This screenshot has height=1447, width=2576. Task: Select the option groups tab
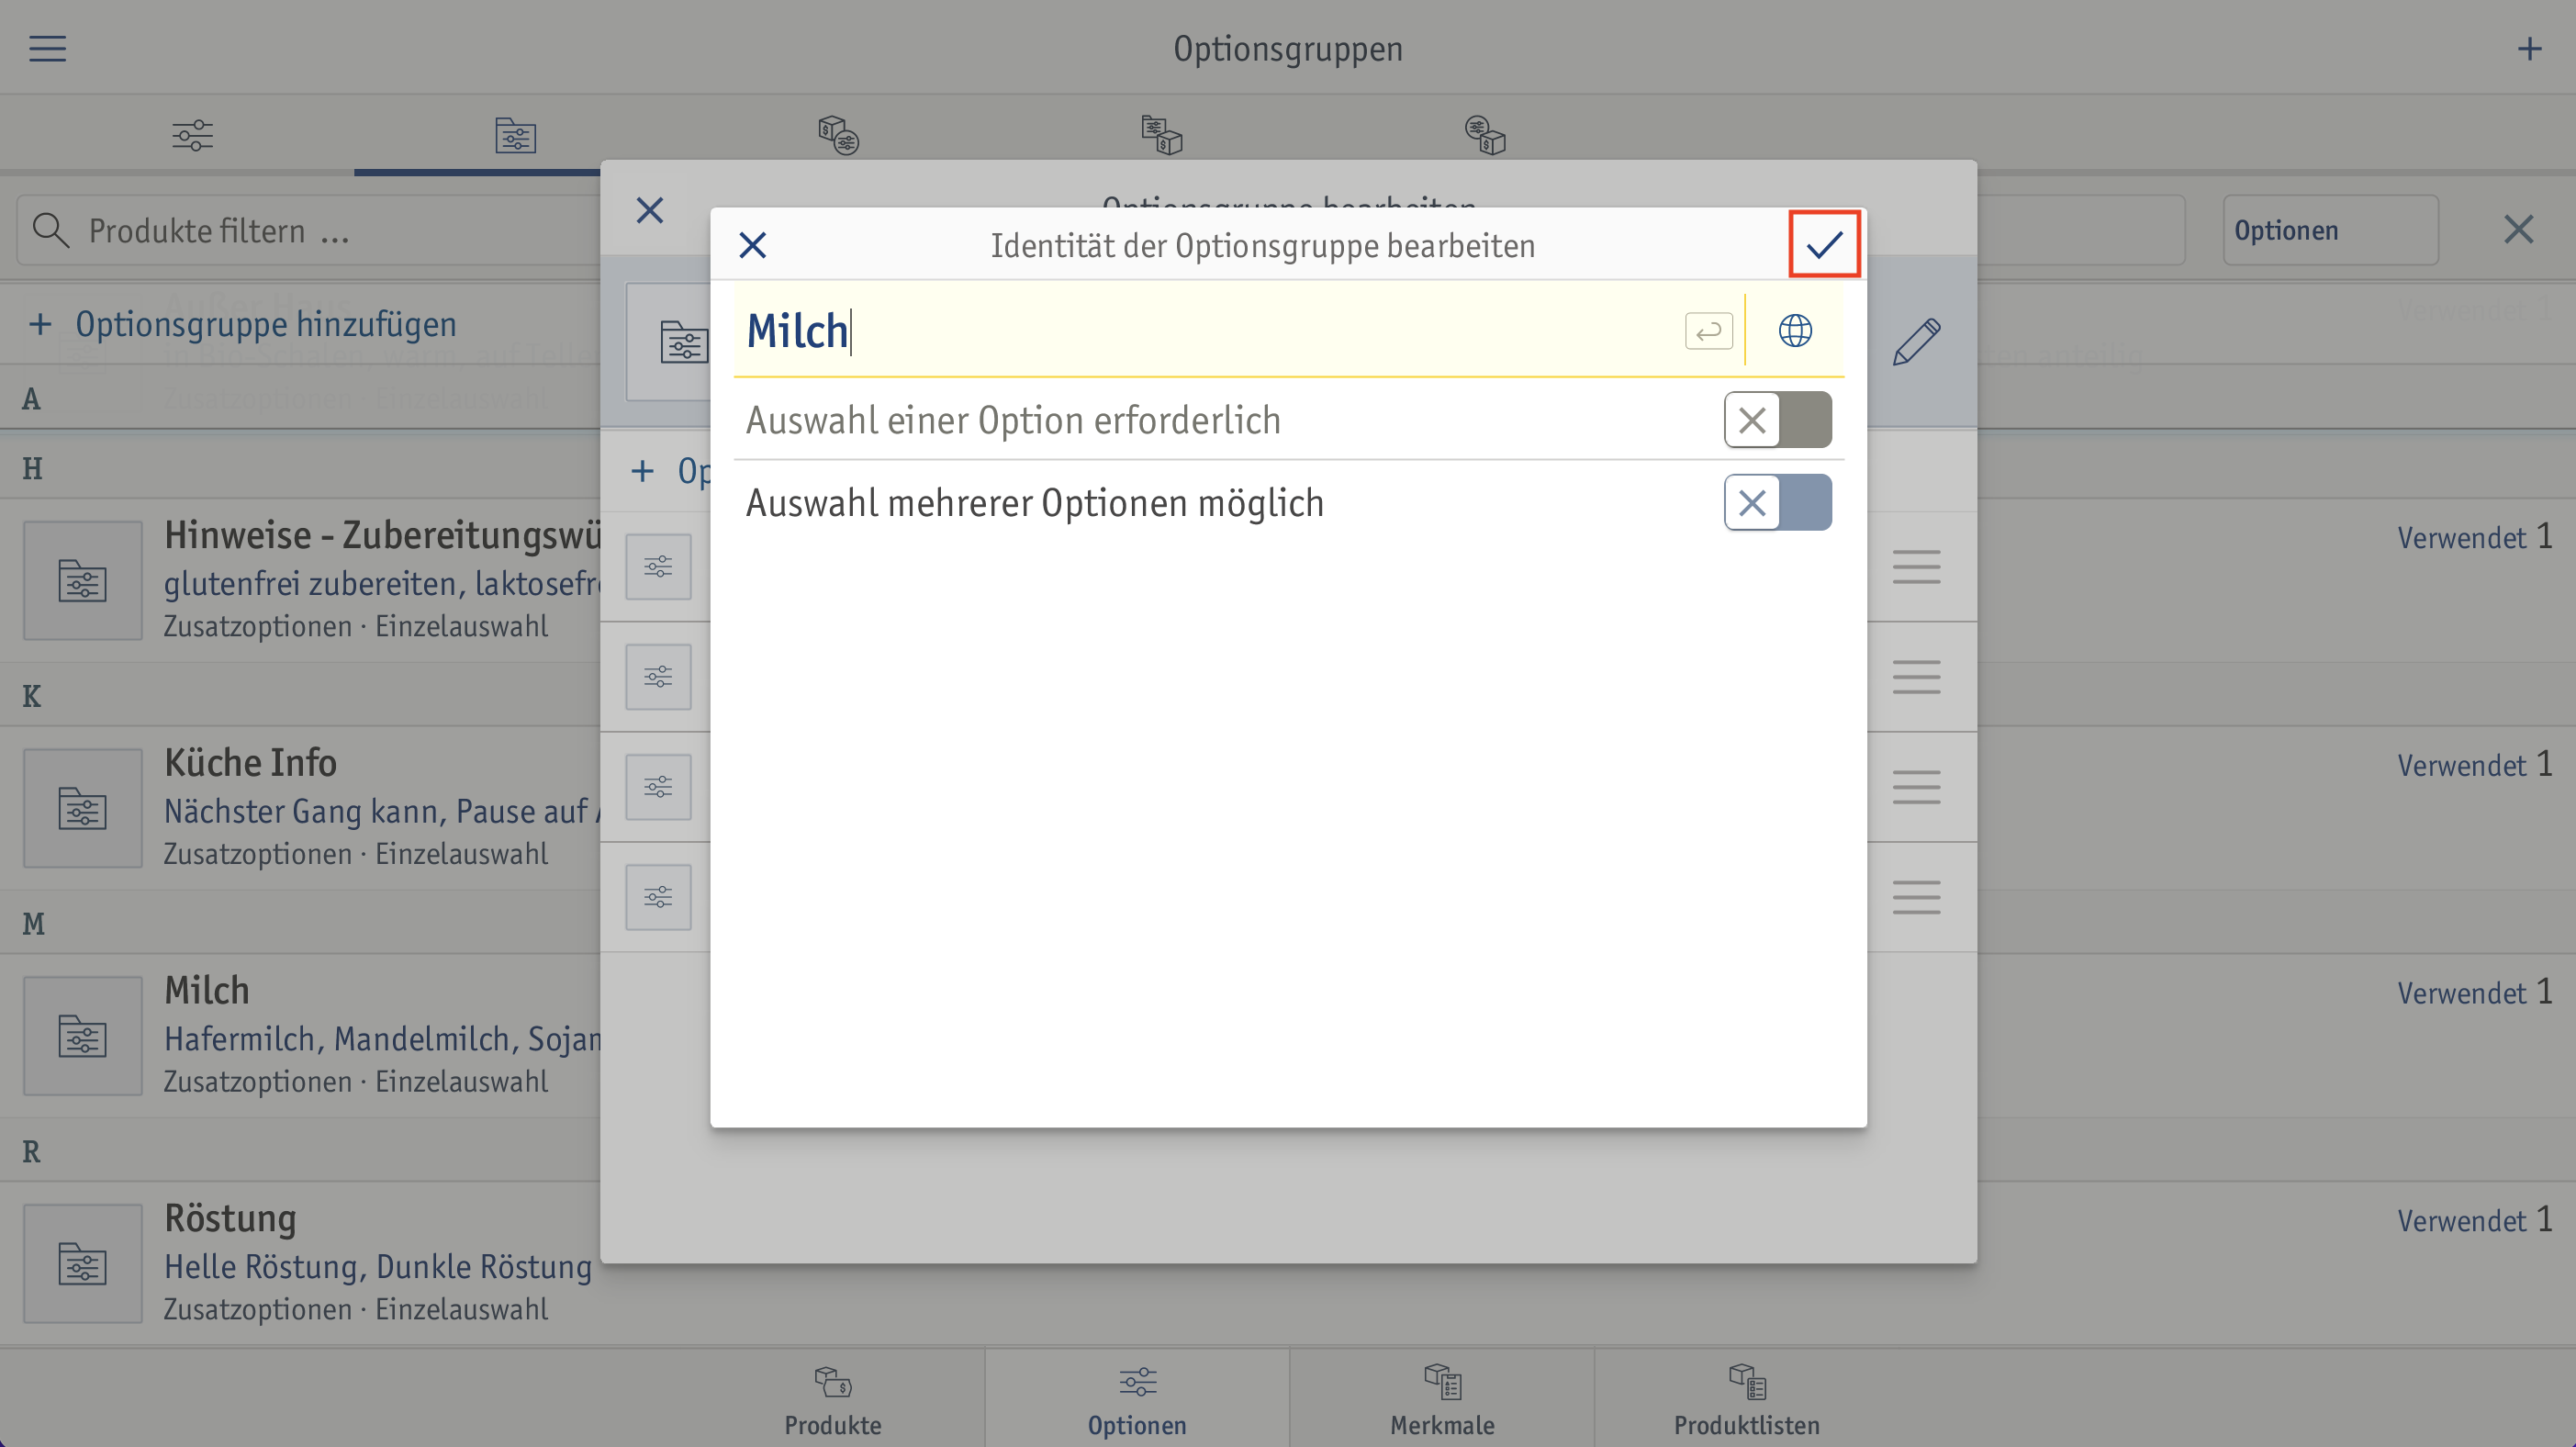coord(515,135)
